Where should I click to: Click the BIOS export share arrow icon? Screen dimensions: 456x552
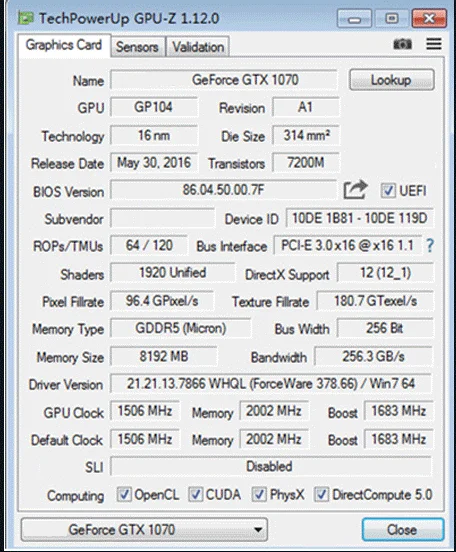point(355,190)
